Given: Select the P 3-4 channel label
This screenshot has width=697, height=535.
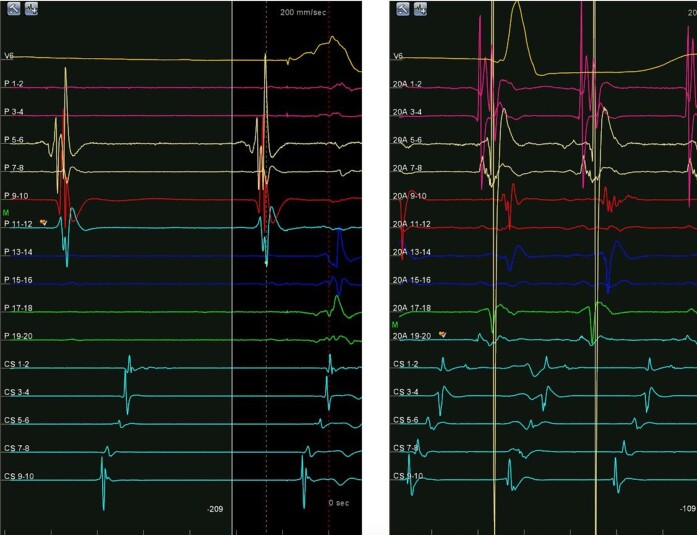Looking at the screenshot, I should coord(14,112).
